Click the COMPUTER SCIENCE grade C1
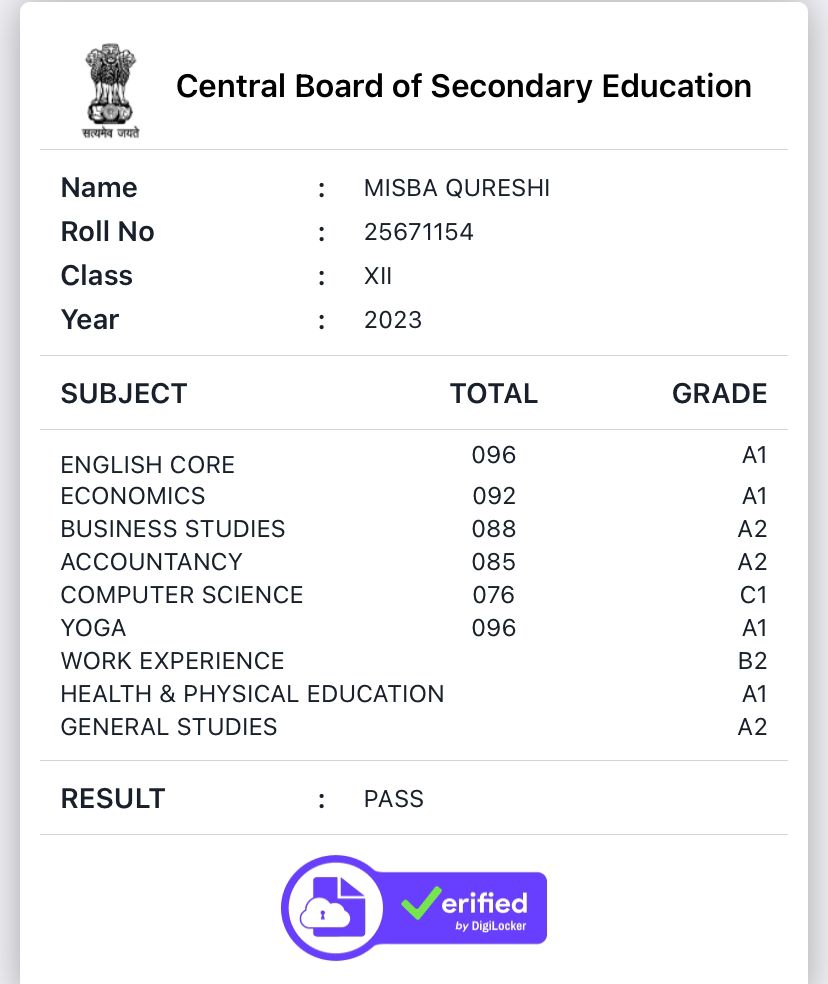Image resolution: width=828 pixels, height=984 pixels. (753, 595)
